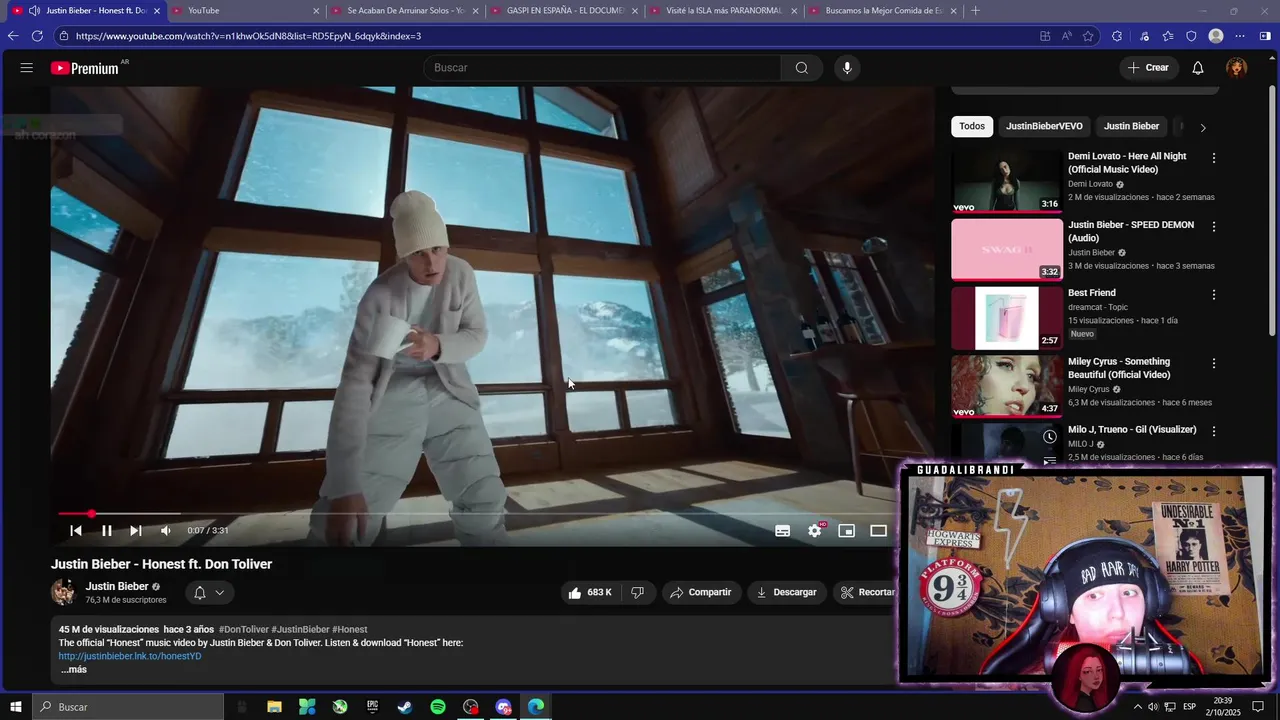Go to YouTube Premium home logo
This screenshot has width=1280, height=720.
click(x=85, y=68)
